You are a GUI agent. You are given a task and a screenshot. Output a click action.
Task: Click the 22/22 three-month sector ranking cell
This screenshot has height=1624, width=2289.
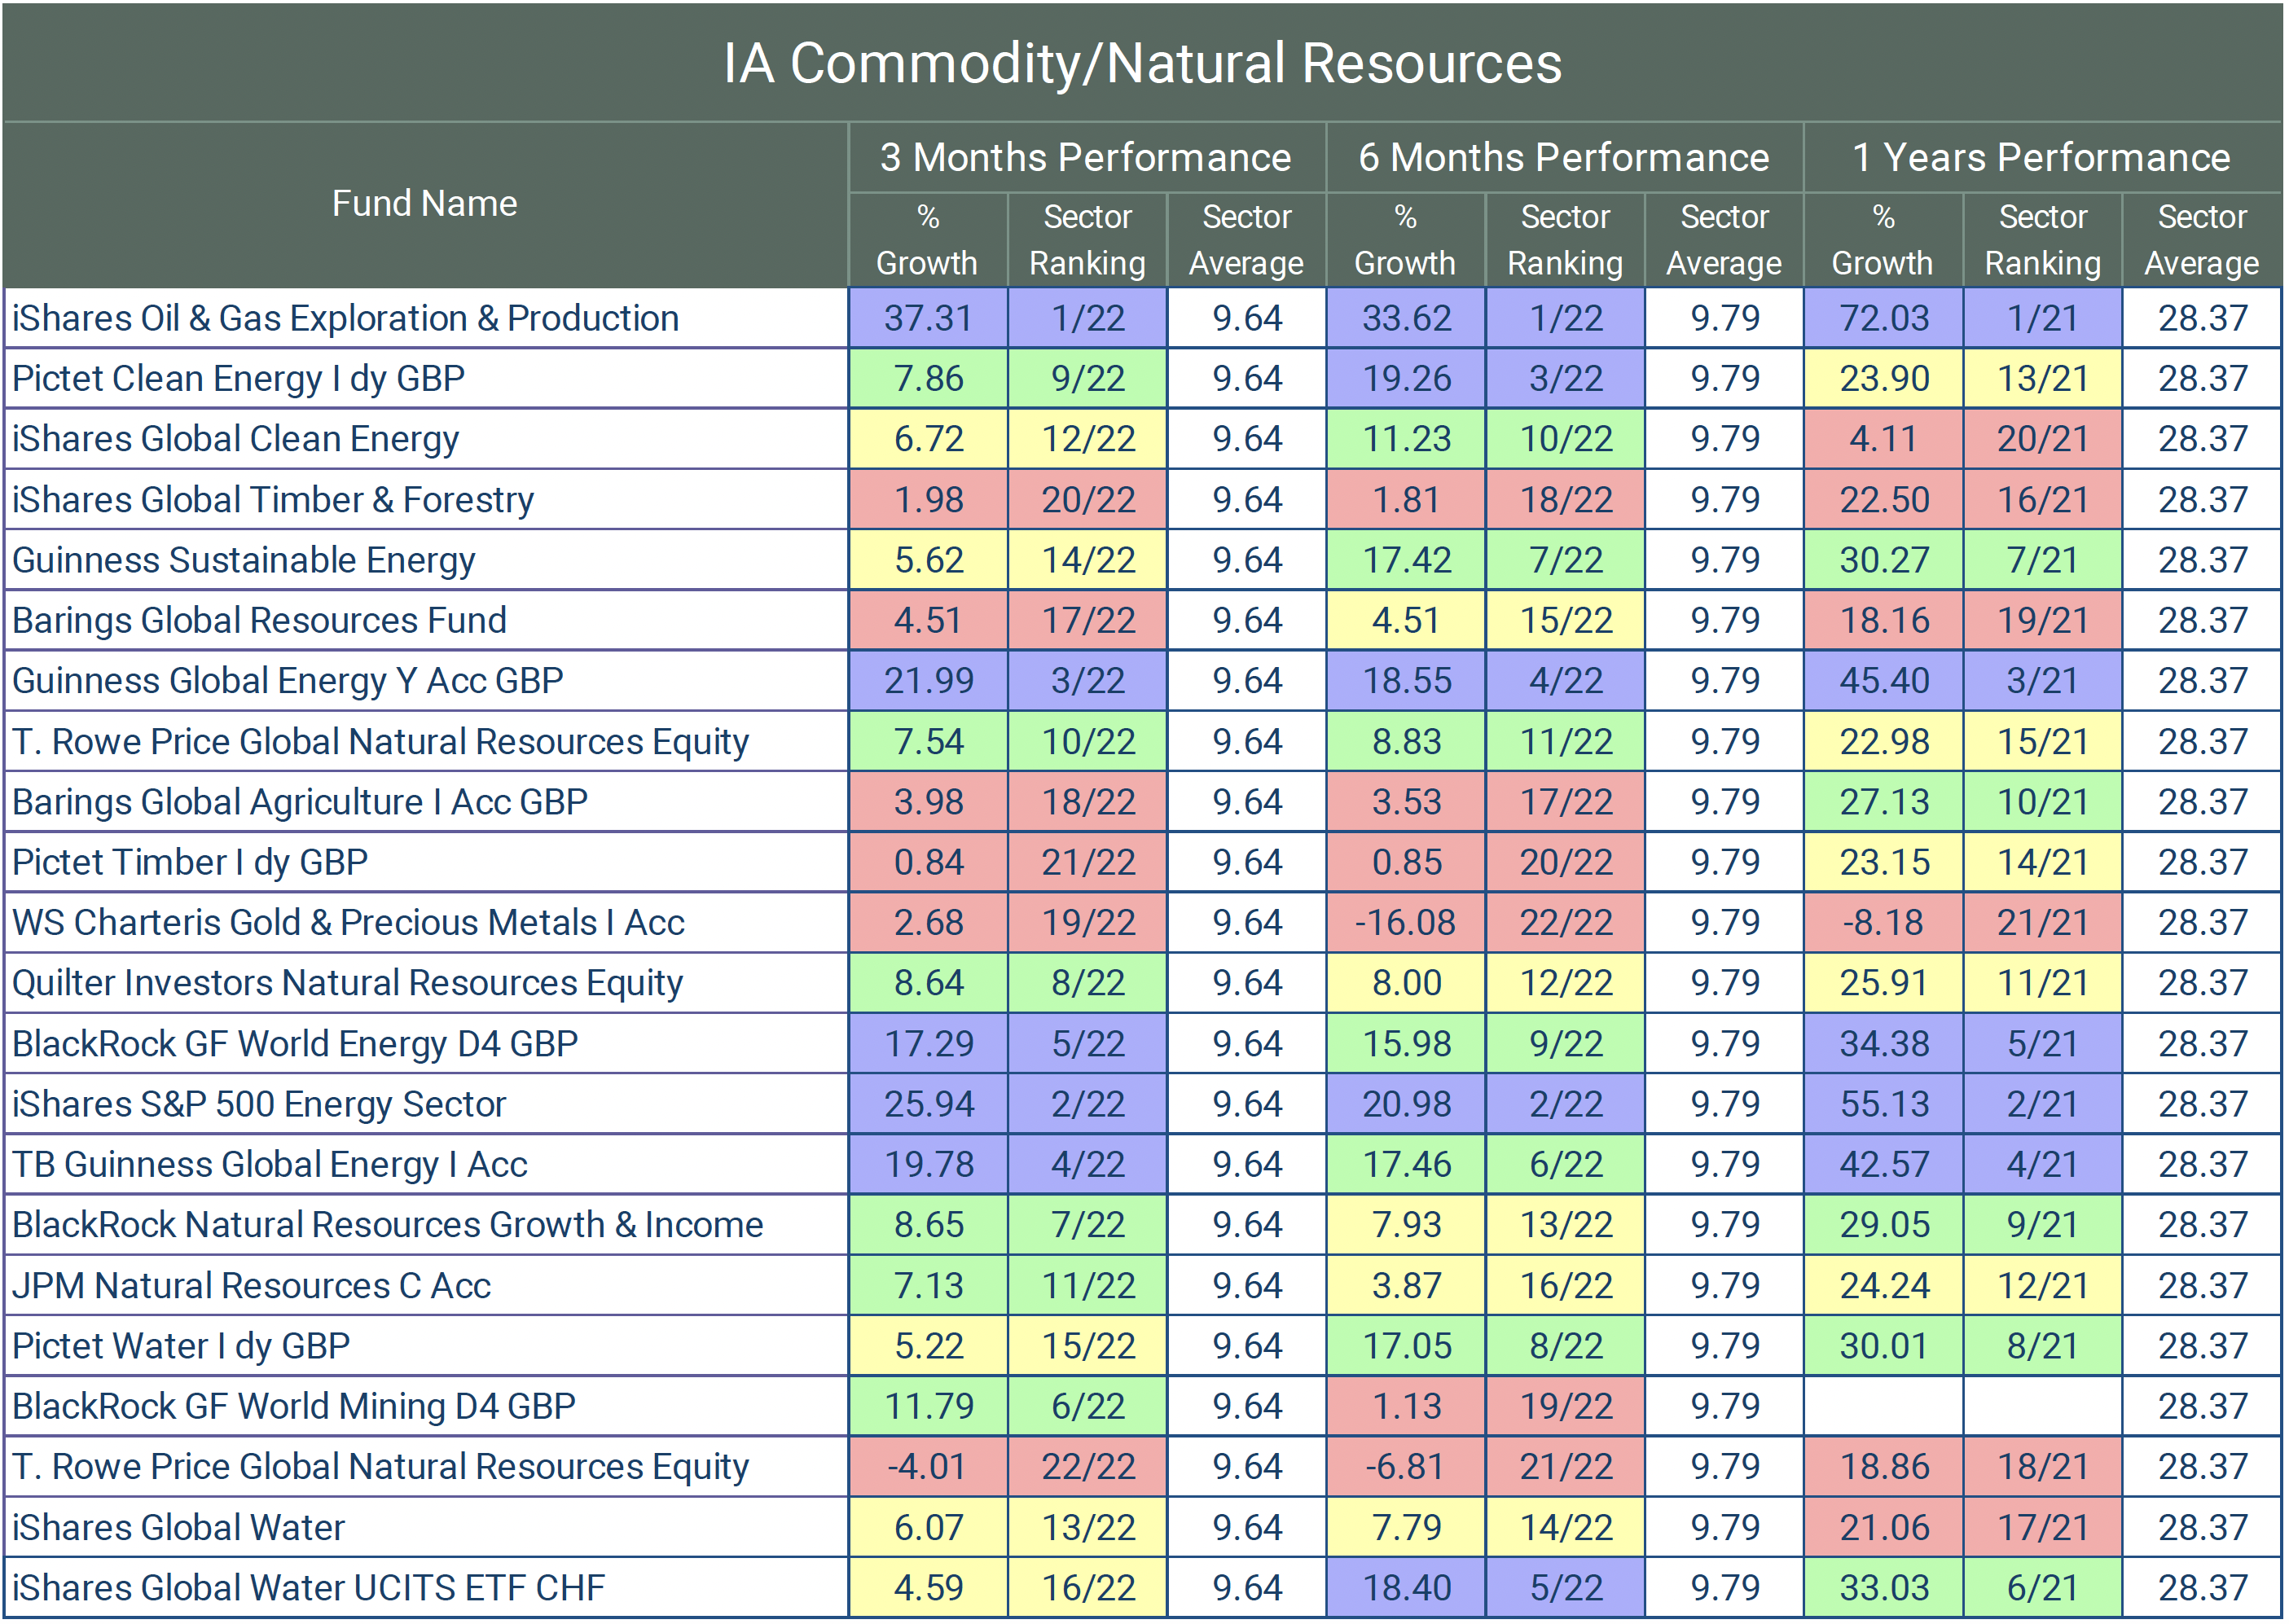pyautogui.click(x=1087, y=1467)
